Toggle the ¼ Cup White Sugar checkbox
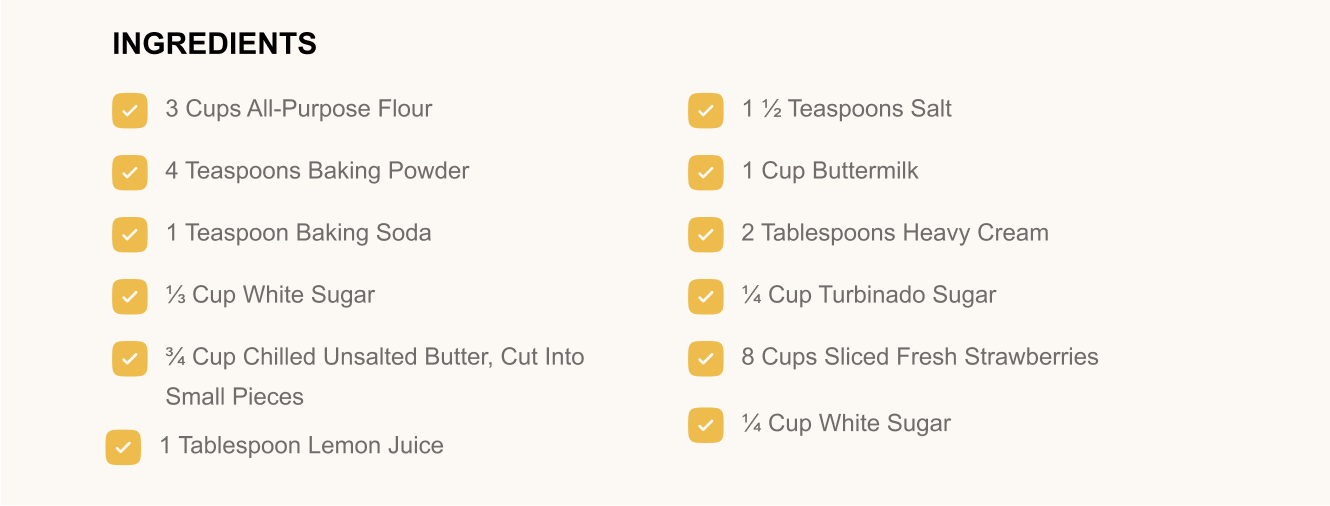 tap(706, 425)
